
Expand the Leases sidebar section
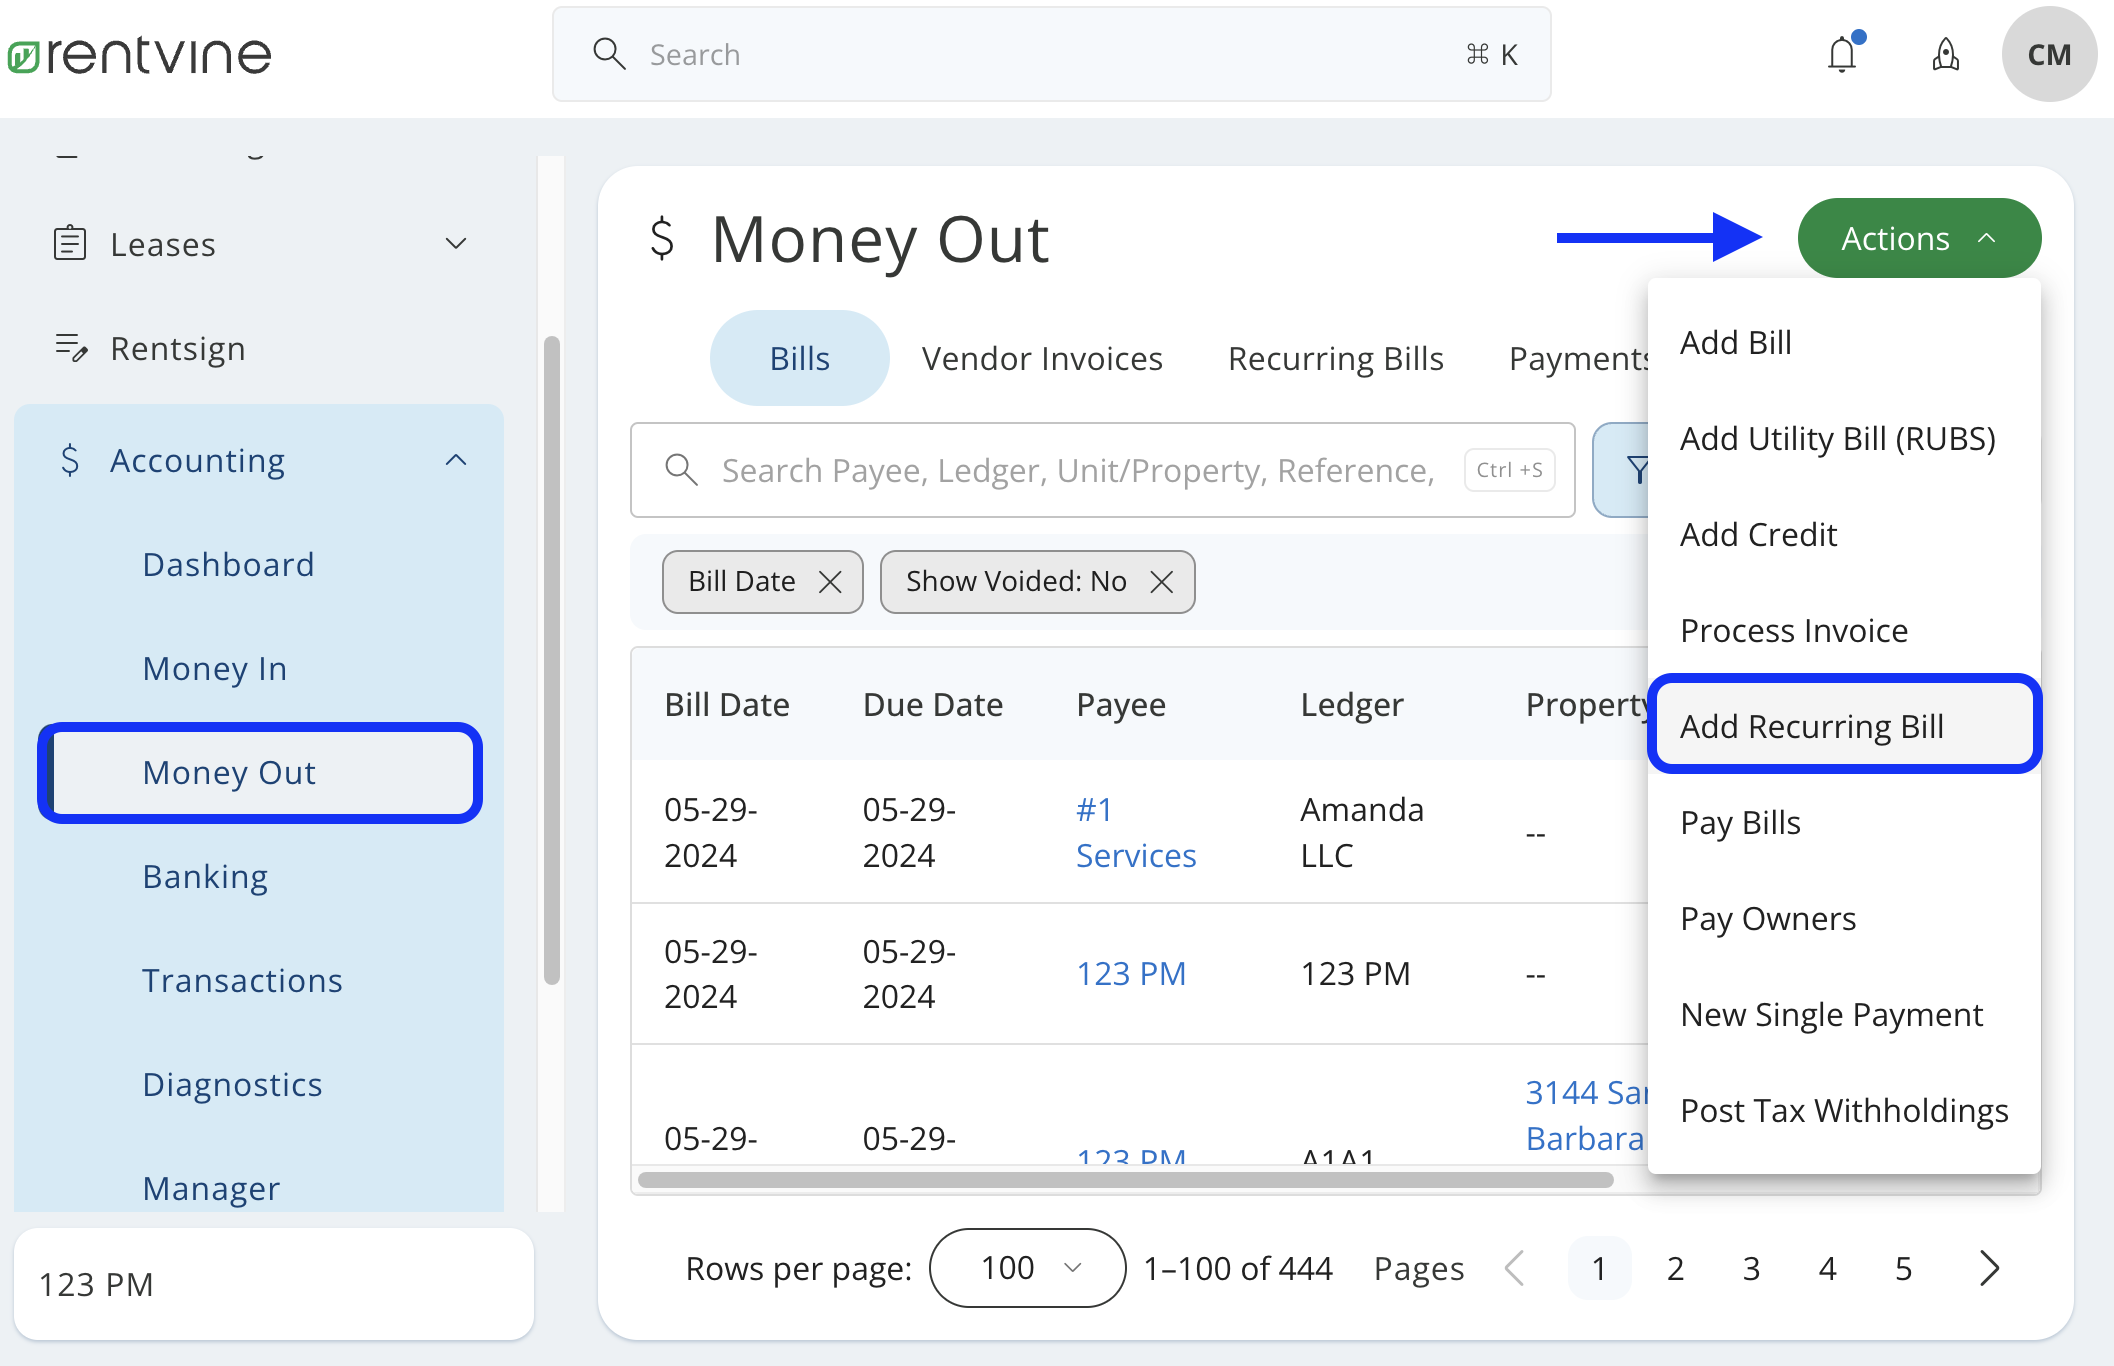point(455,243)
